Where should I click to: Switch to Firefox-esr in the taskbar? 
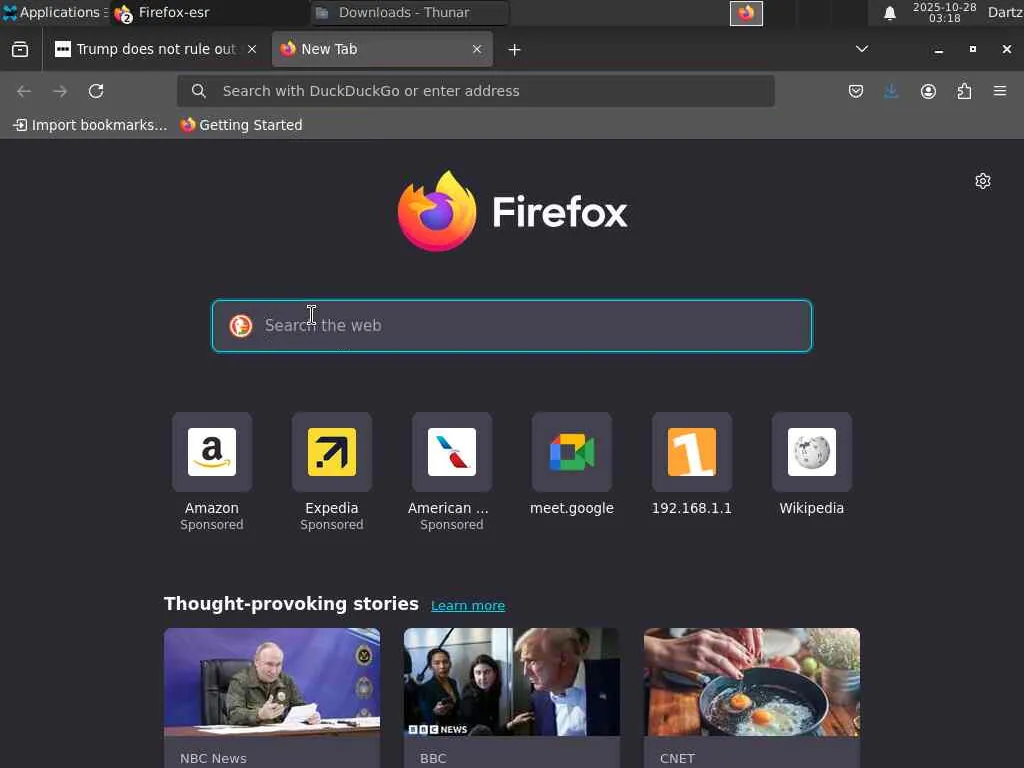209,13
